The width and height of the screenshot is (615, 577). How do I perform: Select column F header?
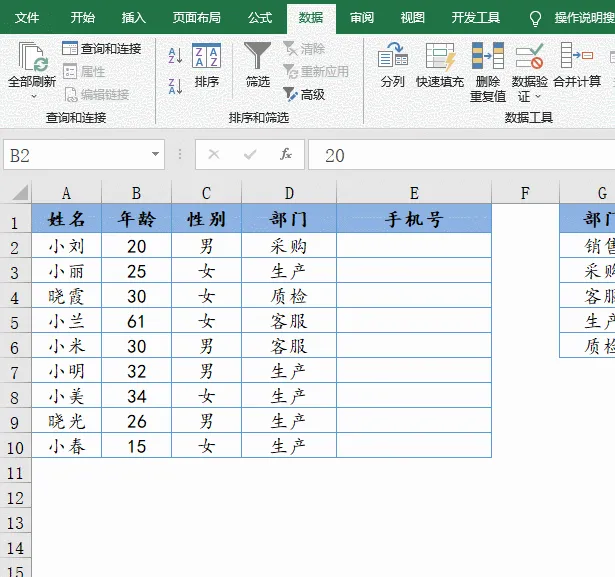[x=526, y=193]
